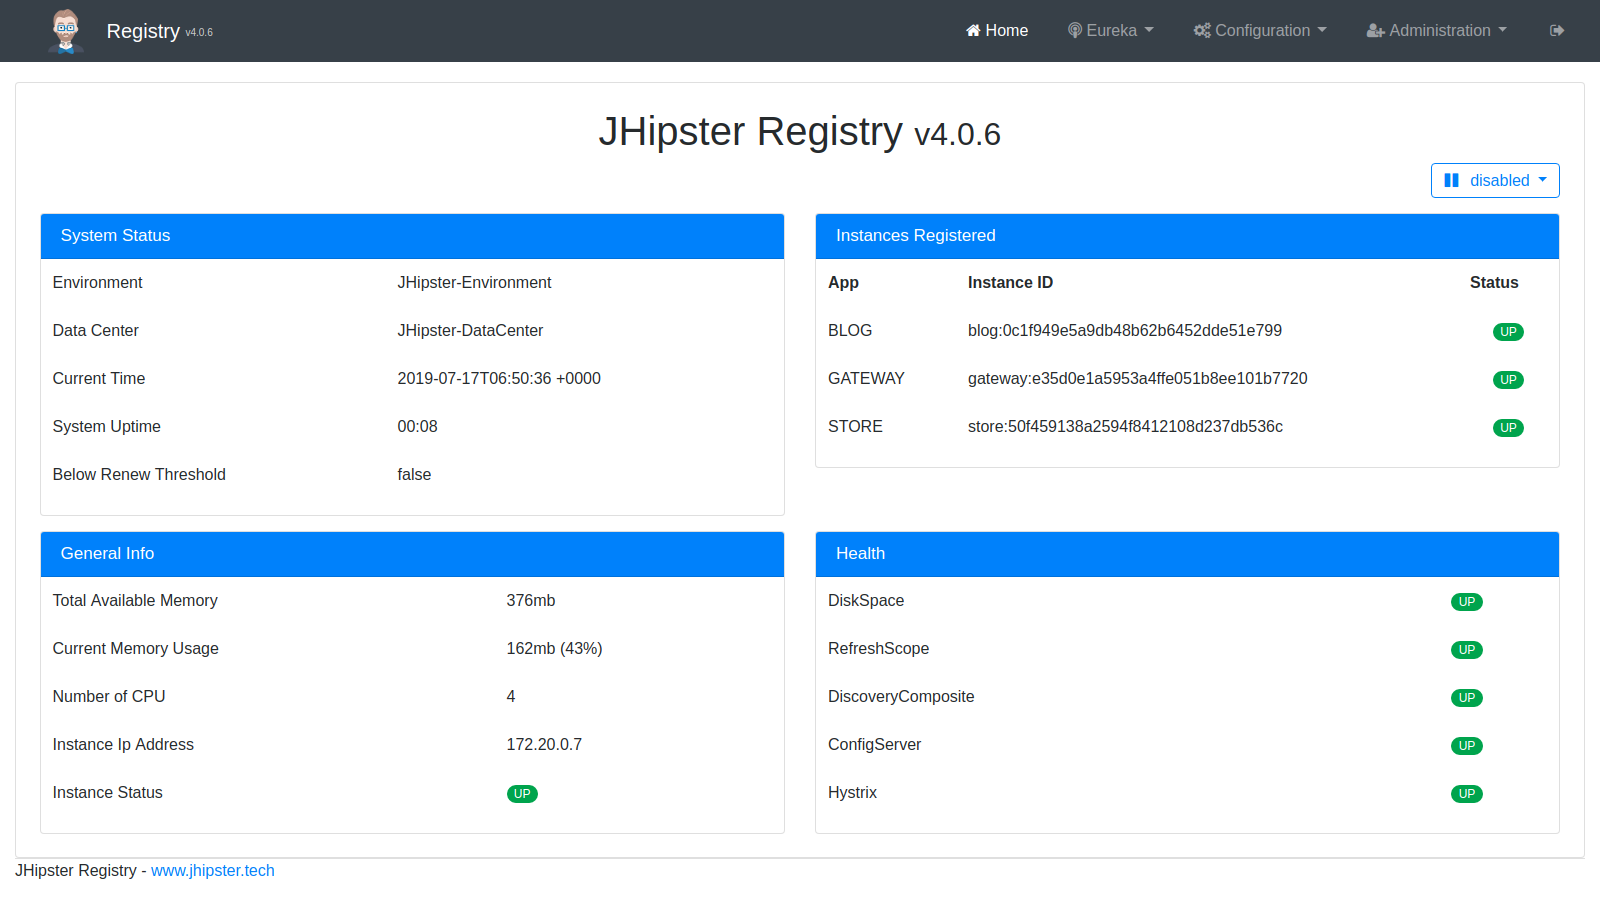Screen dimensions: 1600x900
Task: Toggle the disabled auto-refresh selector
Action: tap(1495, 181)
